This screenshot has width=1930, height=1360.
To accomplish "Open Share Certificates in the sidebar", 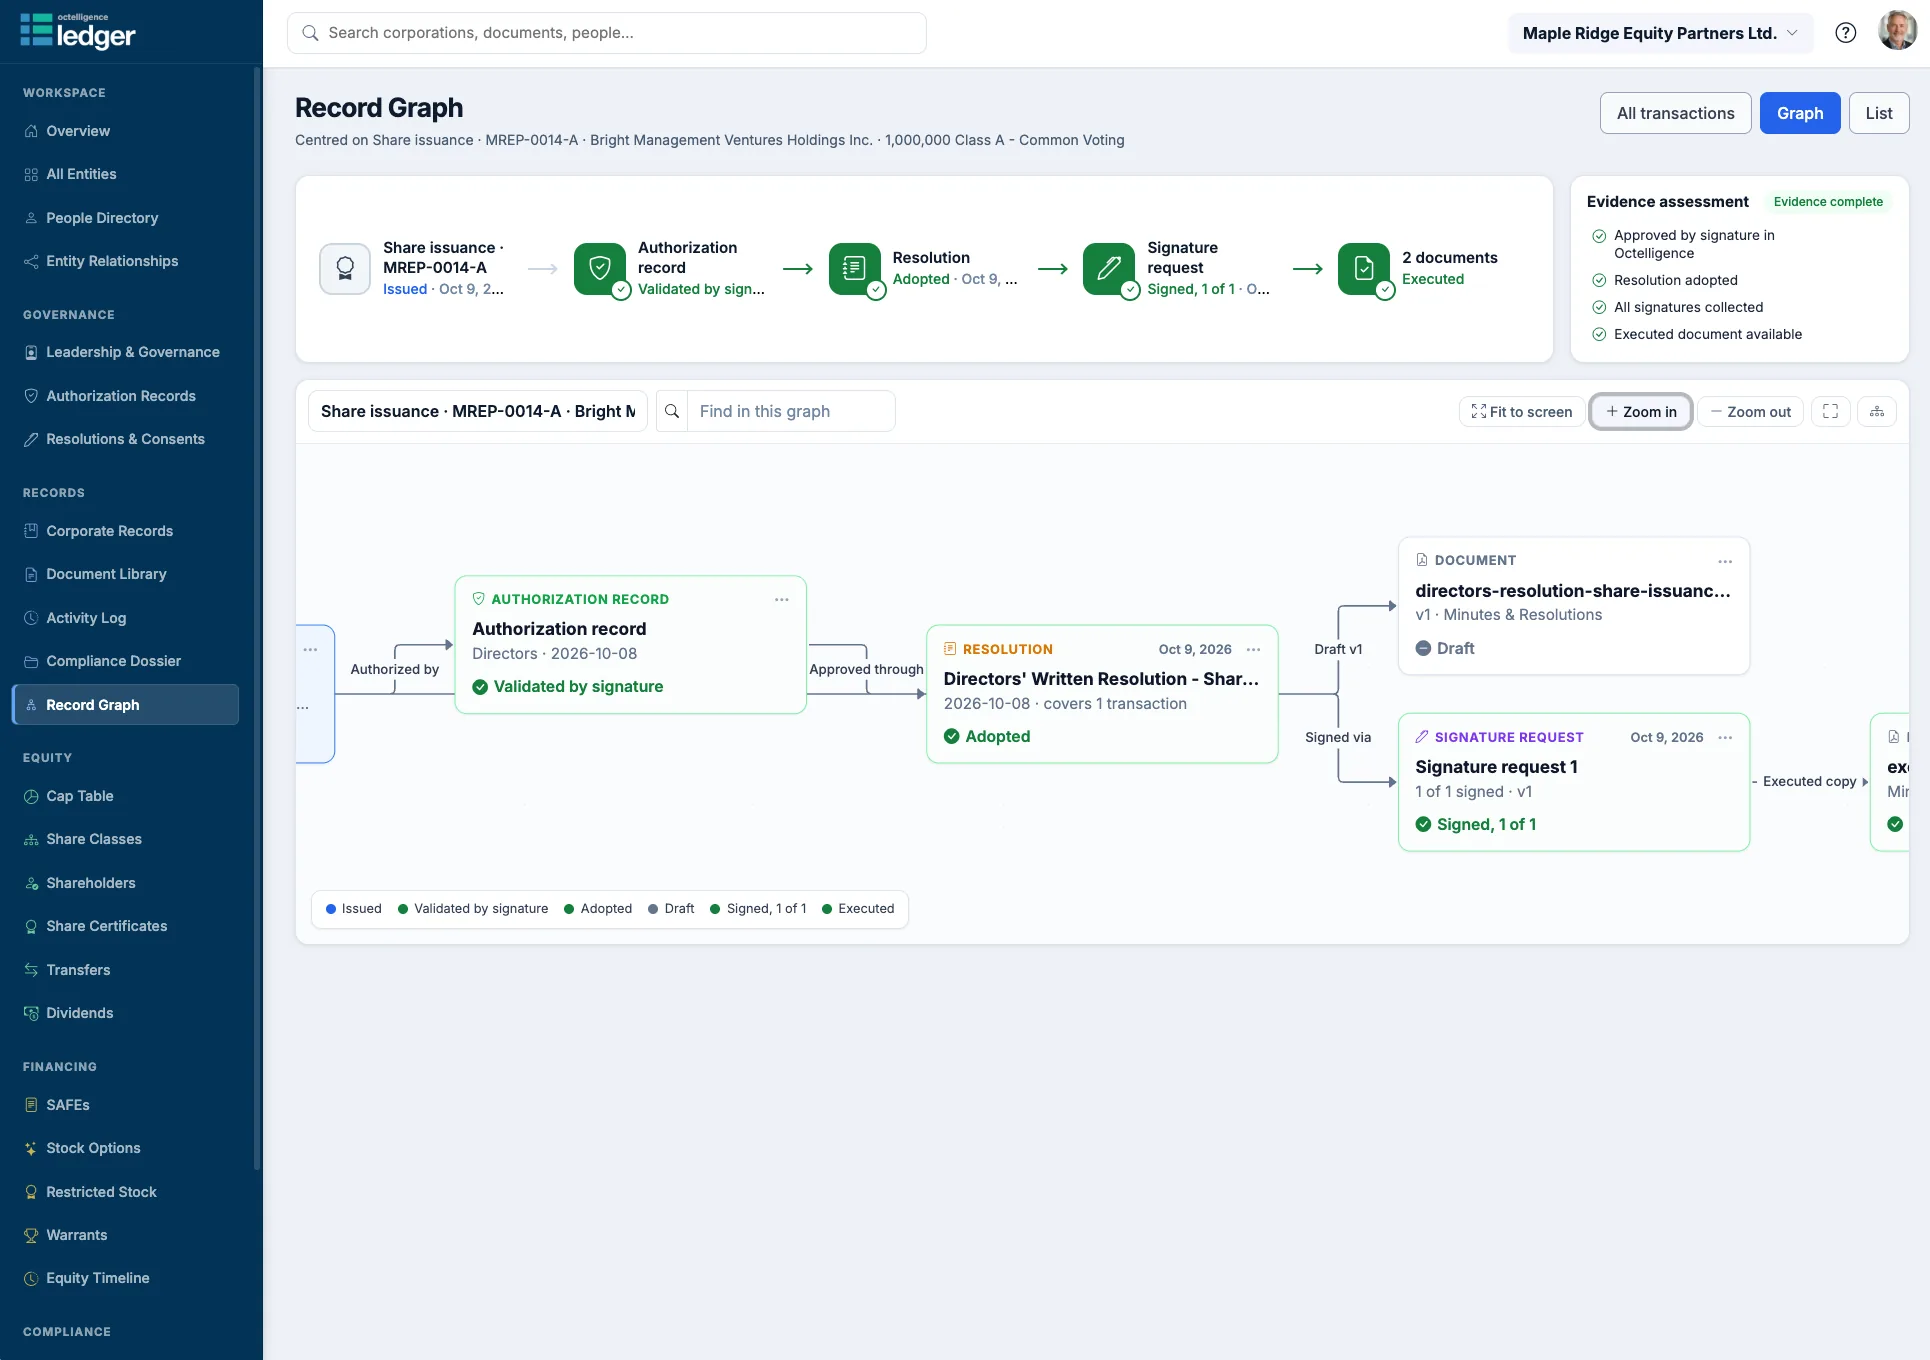I will (125, 926).
